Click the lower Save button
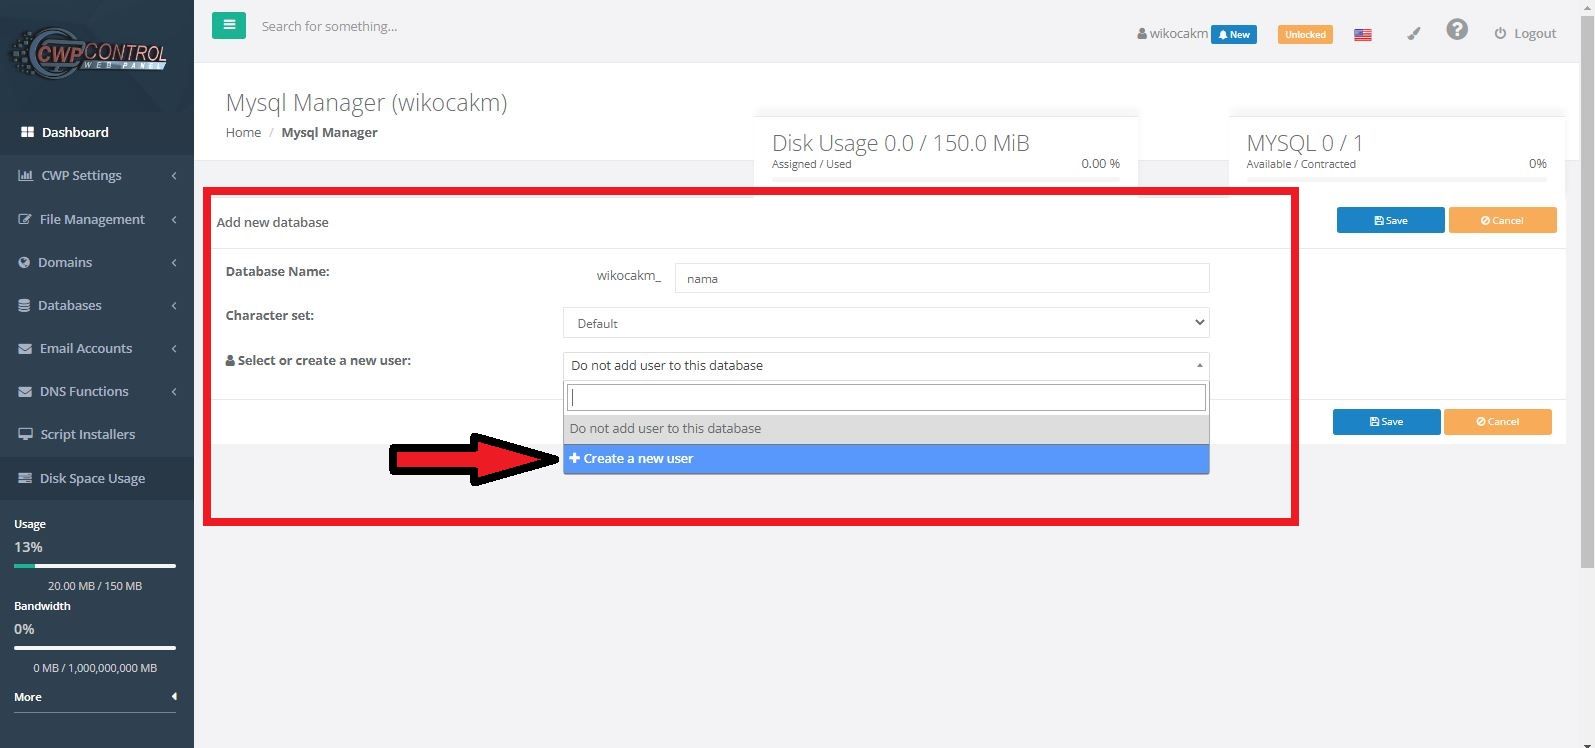1595x748 pixels. 1386,421
